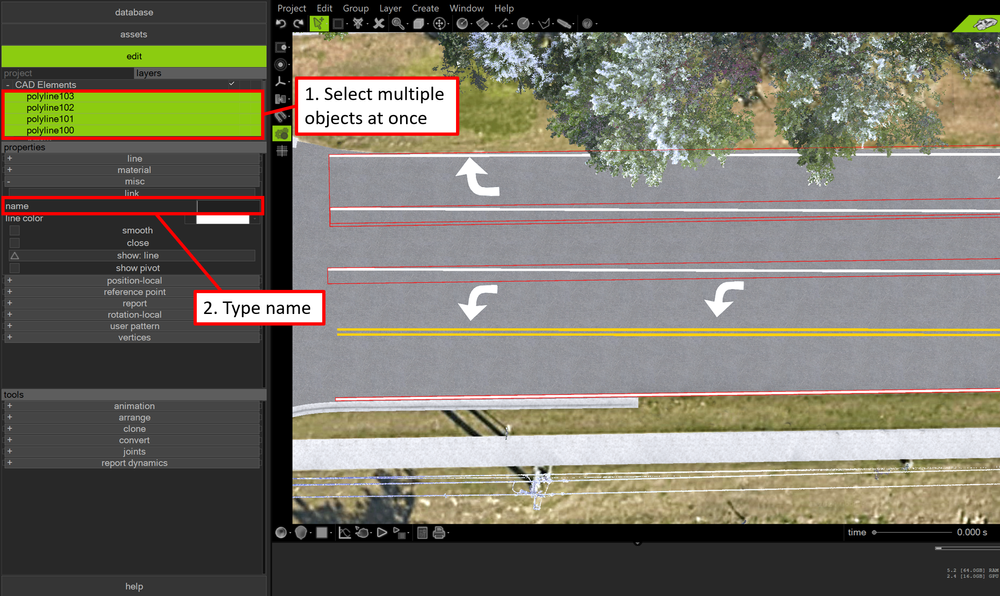Click the printer icon in bottom toolbar
The width and height of the screenshot is (1000, 596).
point(439,532)
